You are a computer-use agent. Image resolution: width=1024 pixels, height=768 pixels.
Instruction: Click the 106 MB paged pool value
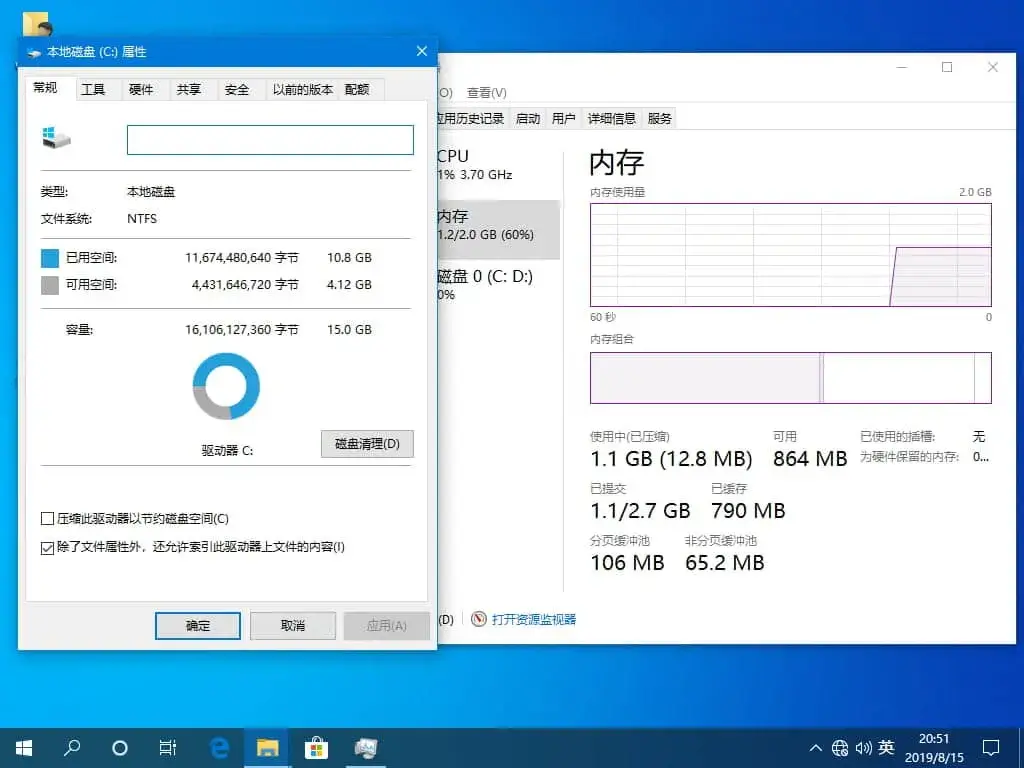627,563
